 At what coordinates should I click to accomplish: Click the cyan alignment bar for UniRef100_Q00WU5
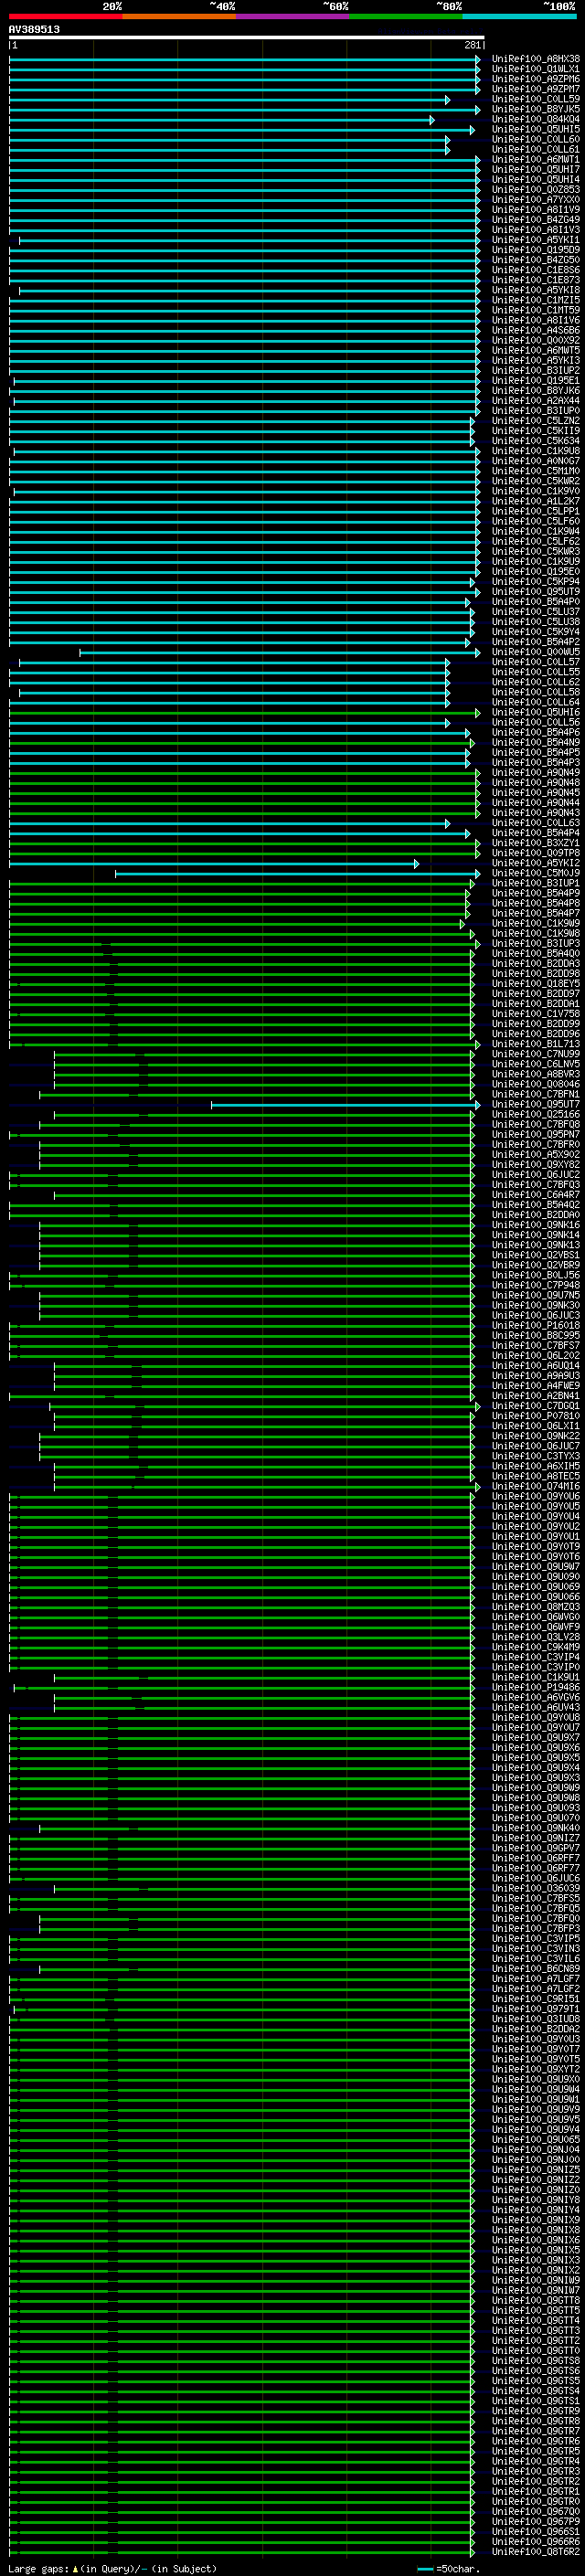pos(280,652)
